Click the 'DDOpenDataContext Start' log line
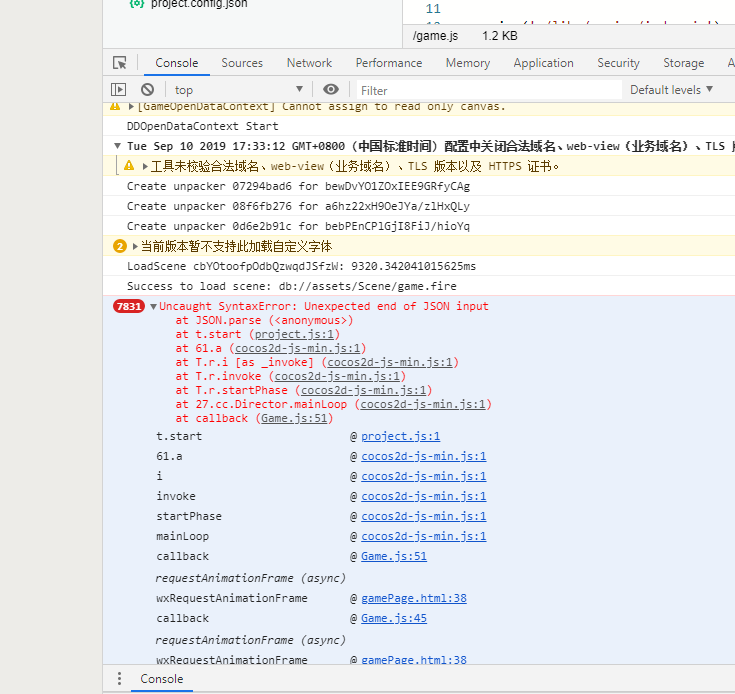The height and width of the screenshot is (694, 735). click(x=202, y=127)
